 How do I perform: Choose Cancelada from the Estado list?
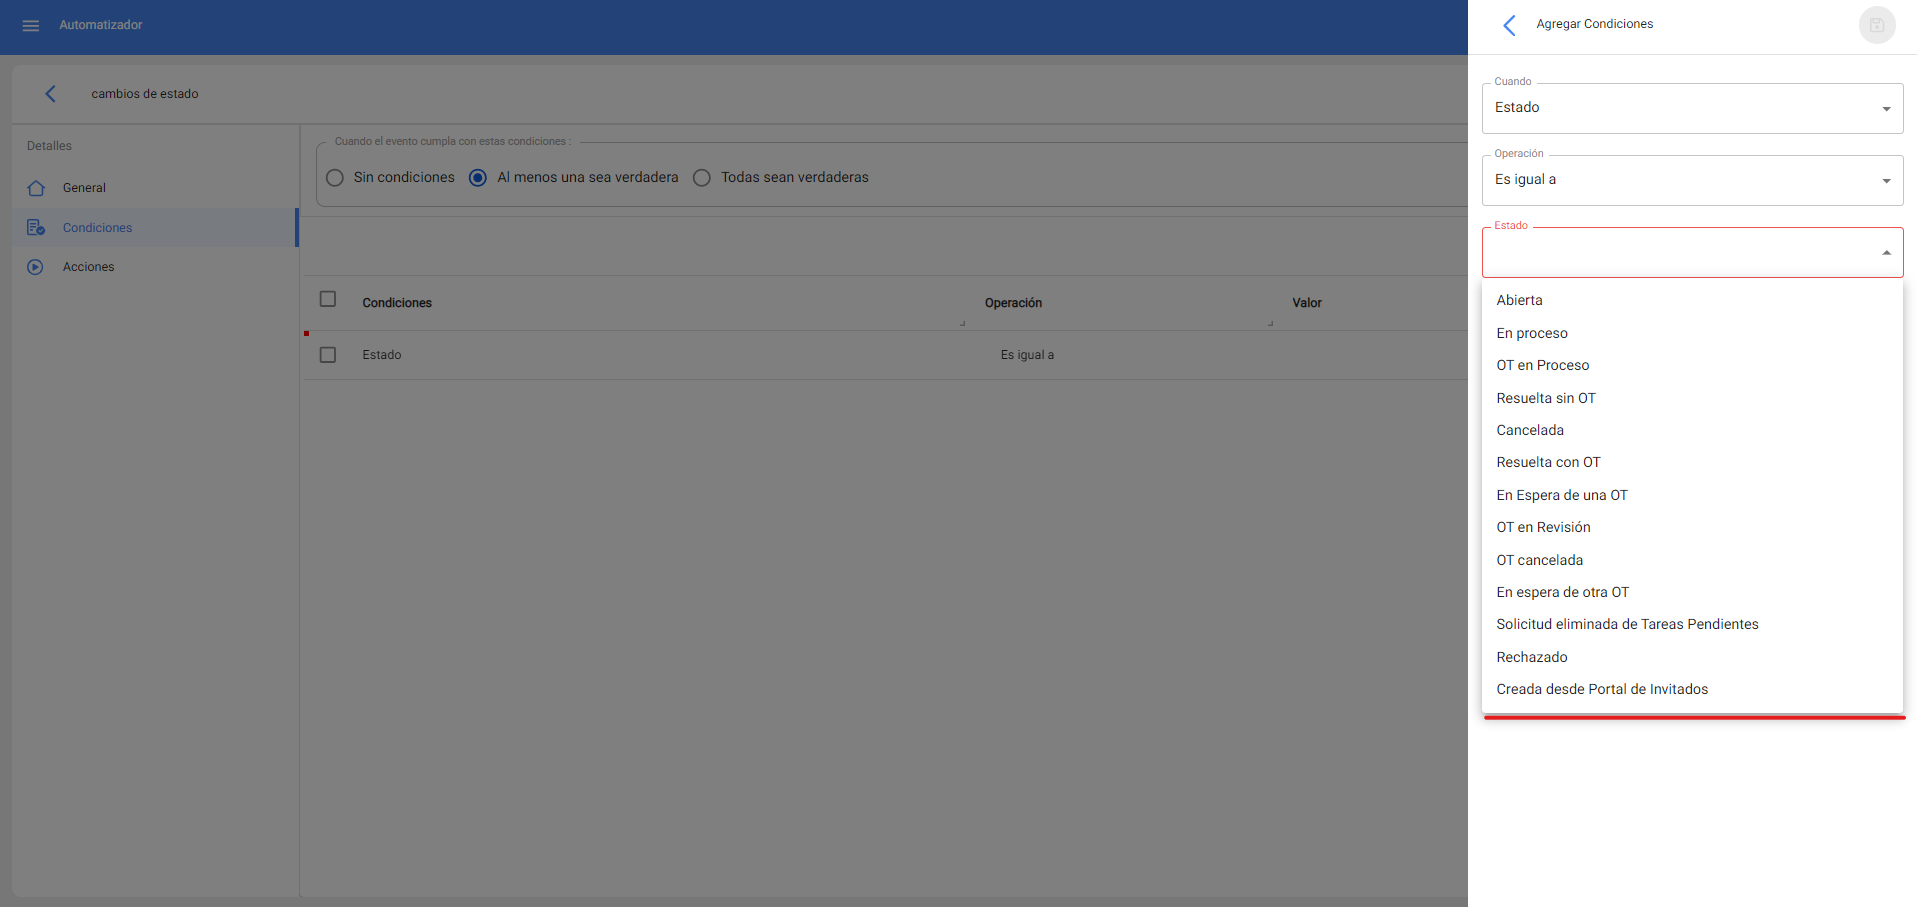pos(1529,431)
